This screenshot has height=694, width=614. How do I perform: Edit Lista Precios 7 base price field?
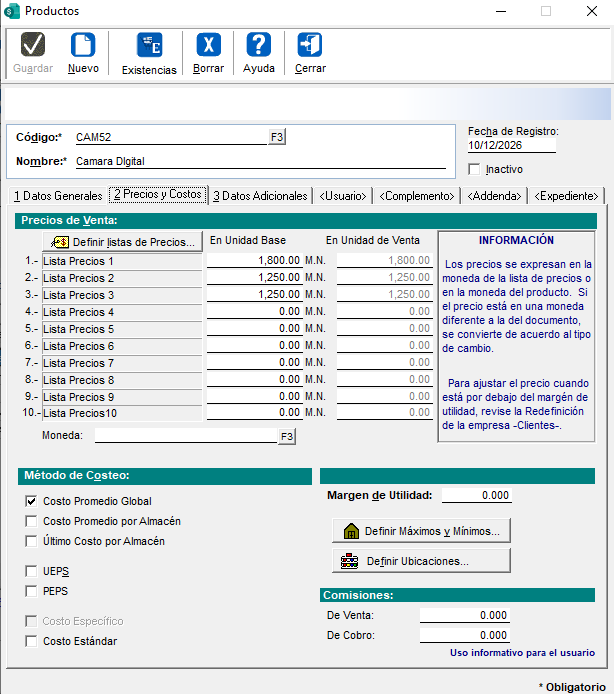coord(255,362)
